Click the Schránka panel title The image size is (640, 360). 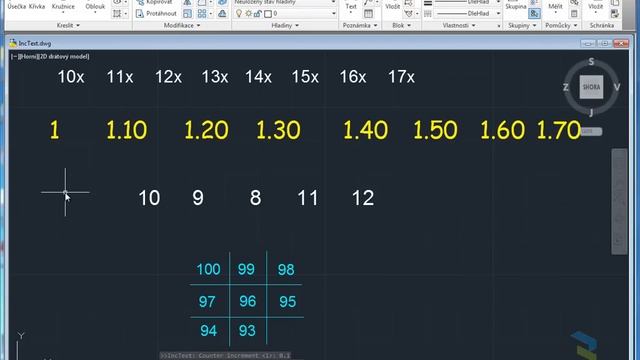pyautogui.click(x=602, y=25)
